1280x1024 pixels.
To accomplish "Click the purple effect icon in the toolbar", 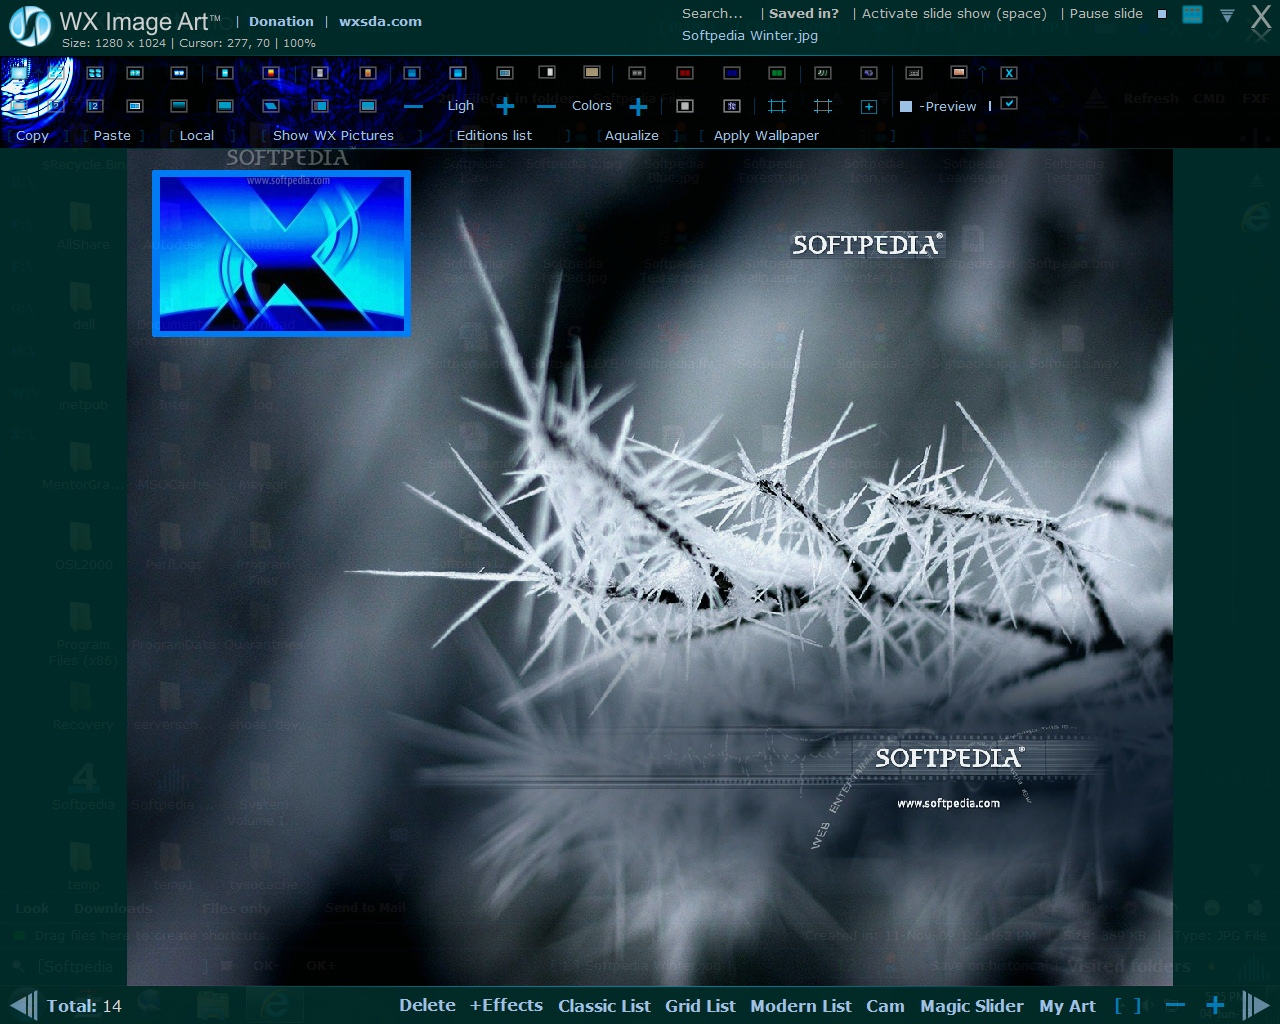I will [869, 73].
